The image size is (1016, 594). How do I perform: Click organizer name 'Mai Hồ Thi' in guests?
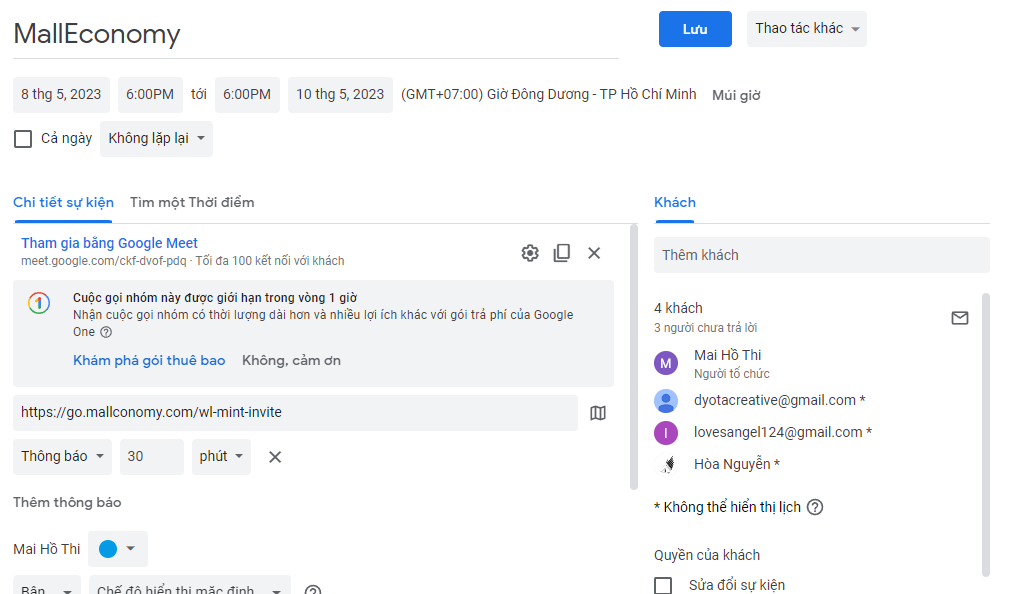pyautogui.click(x=727, y=356)
